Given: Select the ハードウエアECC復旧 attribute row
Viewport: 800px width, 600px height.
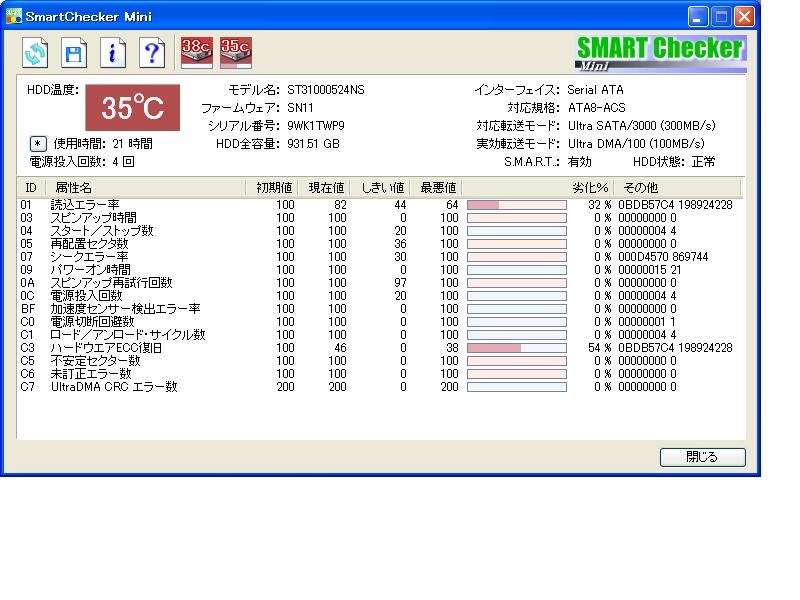Looking at the screenshot, I should [105, 348].
